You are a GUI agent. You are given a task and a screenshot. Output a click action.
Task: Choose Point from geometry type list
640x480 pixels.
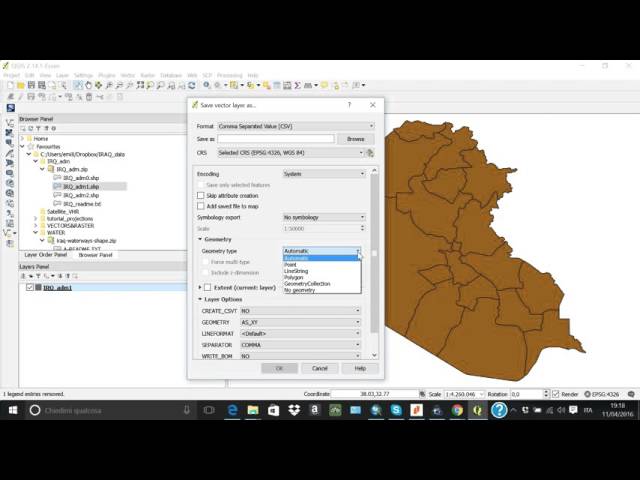pos(322,264)
